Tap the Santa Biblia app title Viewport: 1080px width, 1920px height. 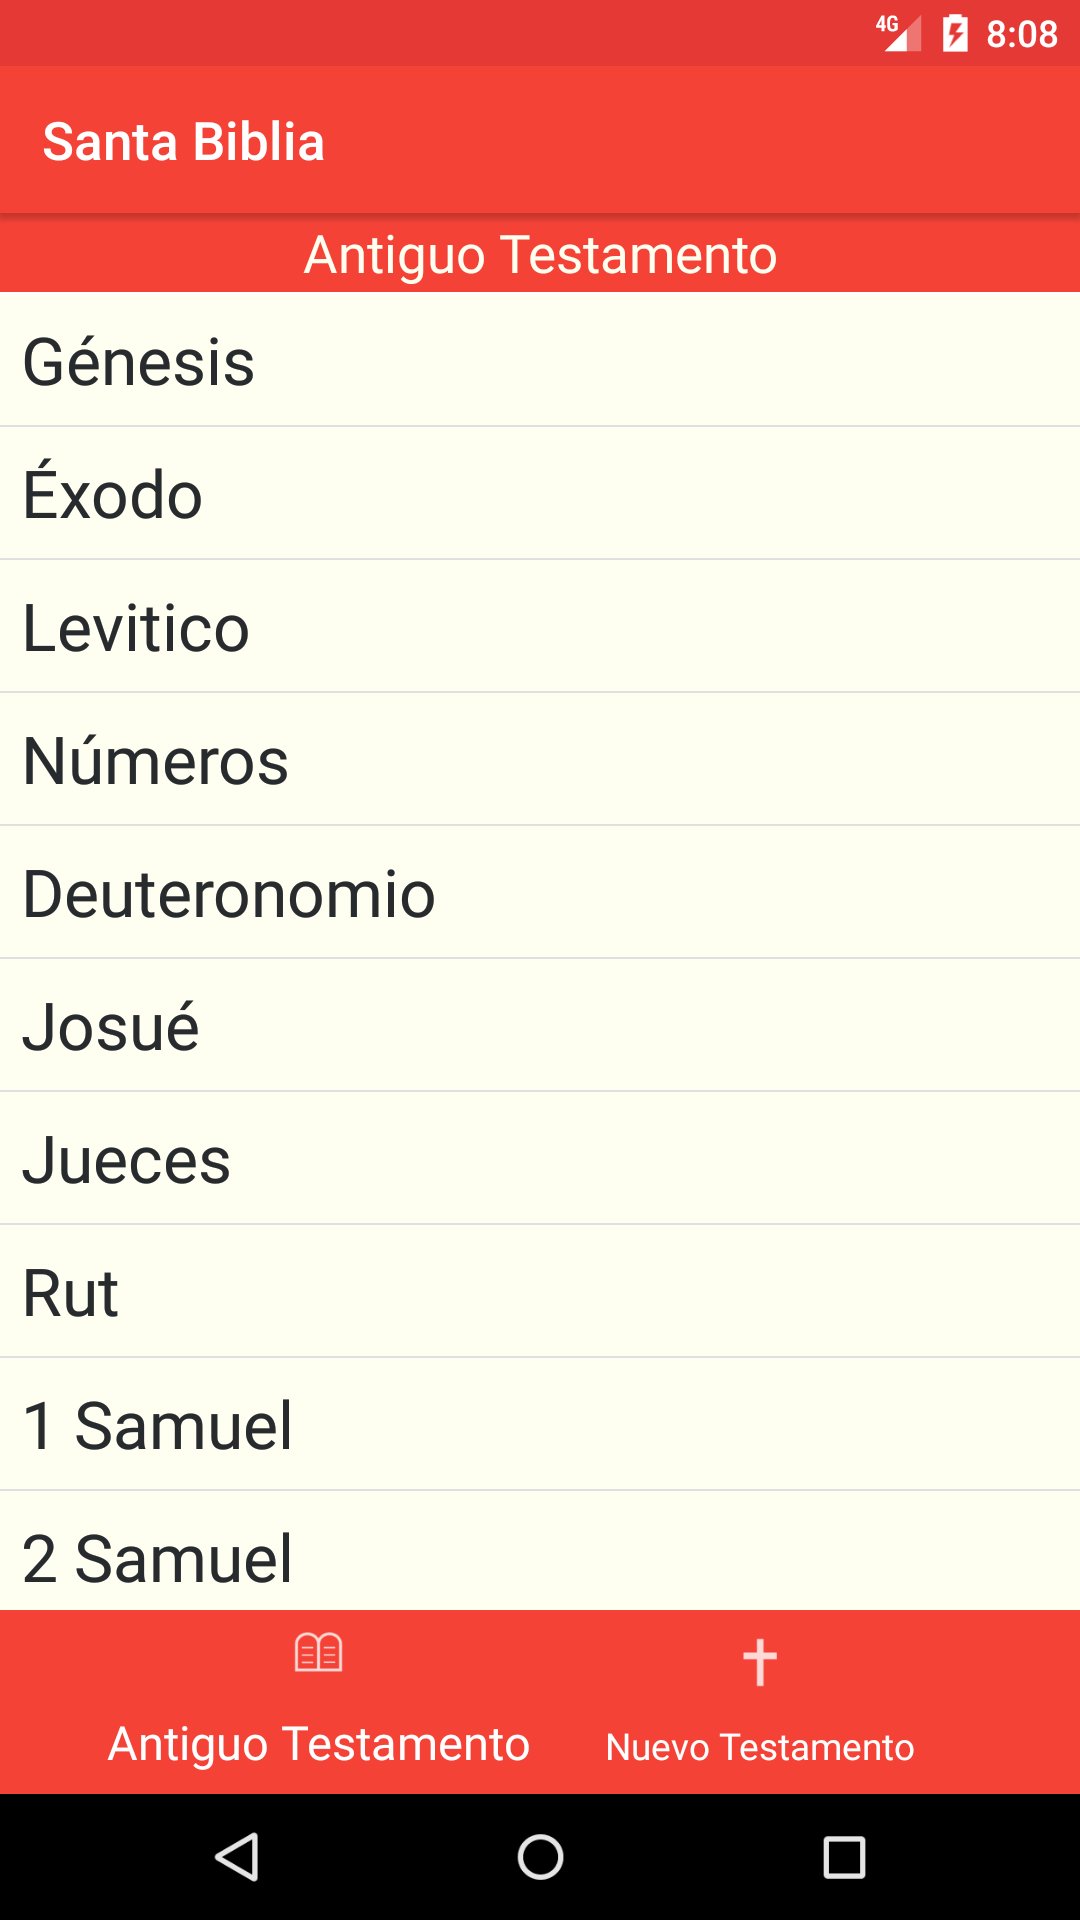tap(184, 141)
